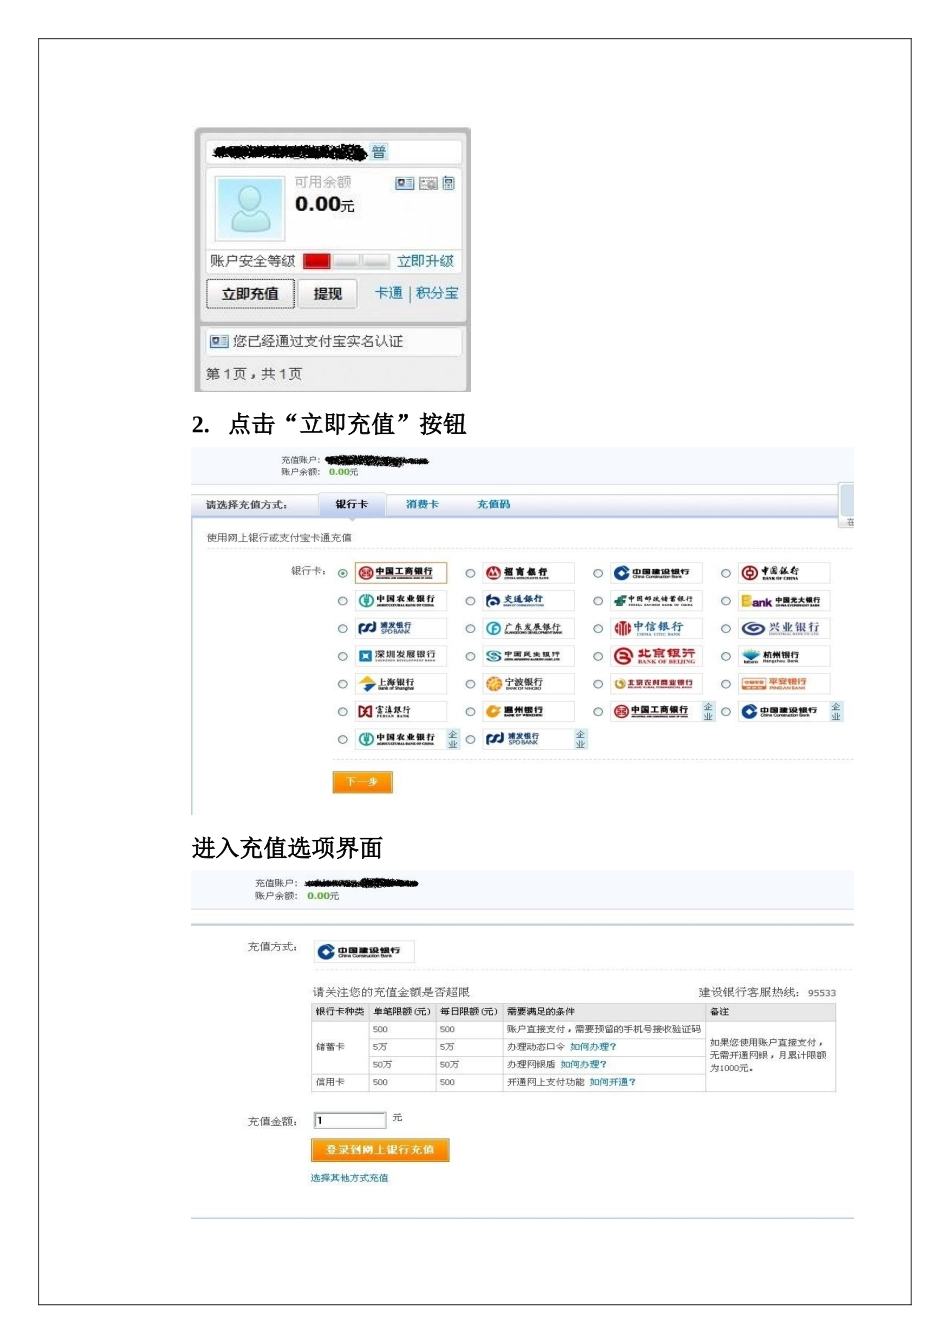The image size is (950, 1344).
Task: Click the 第1页，共1页 pager text
Action: 254,374
